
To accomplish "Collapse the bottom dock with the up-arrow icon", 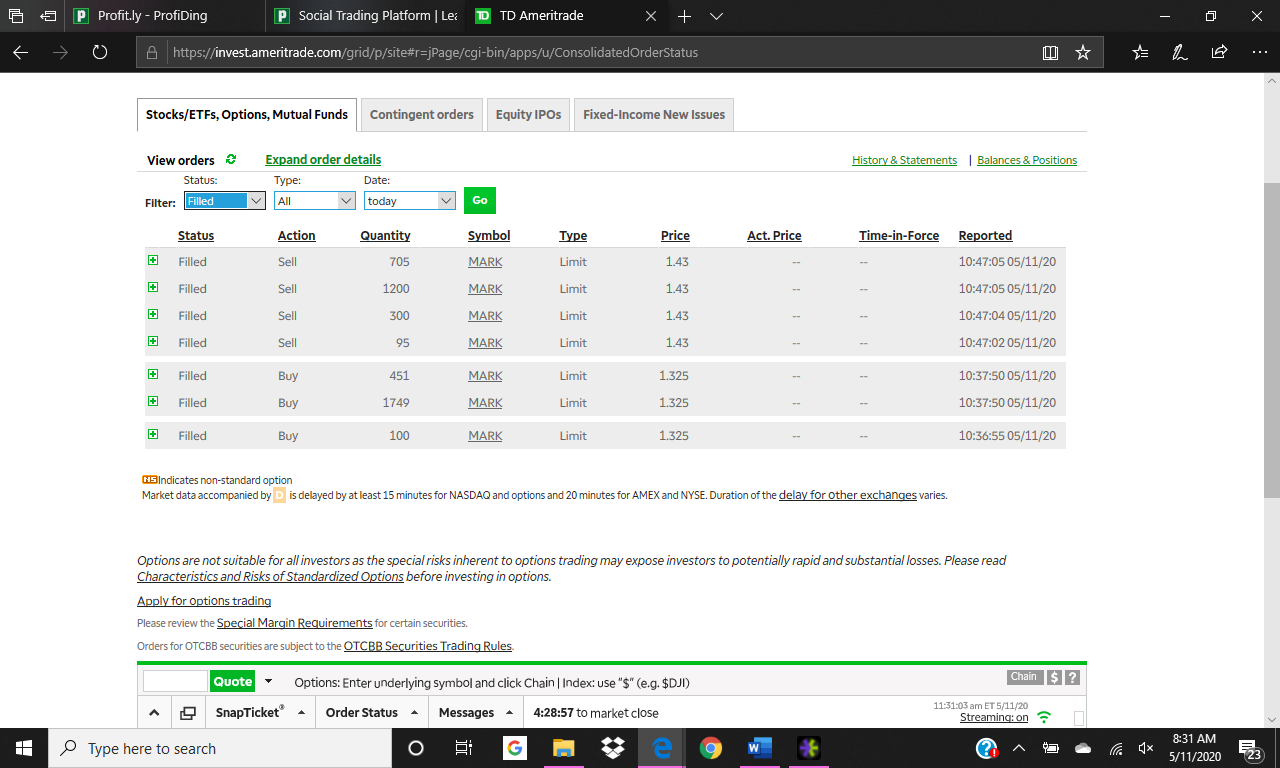I will click(x=154, y=713).
